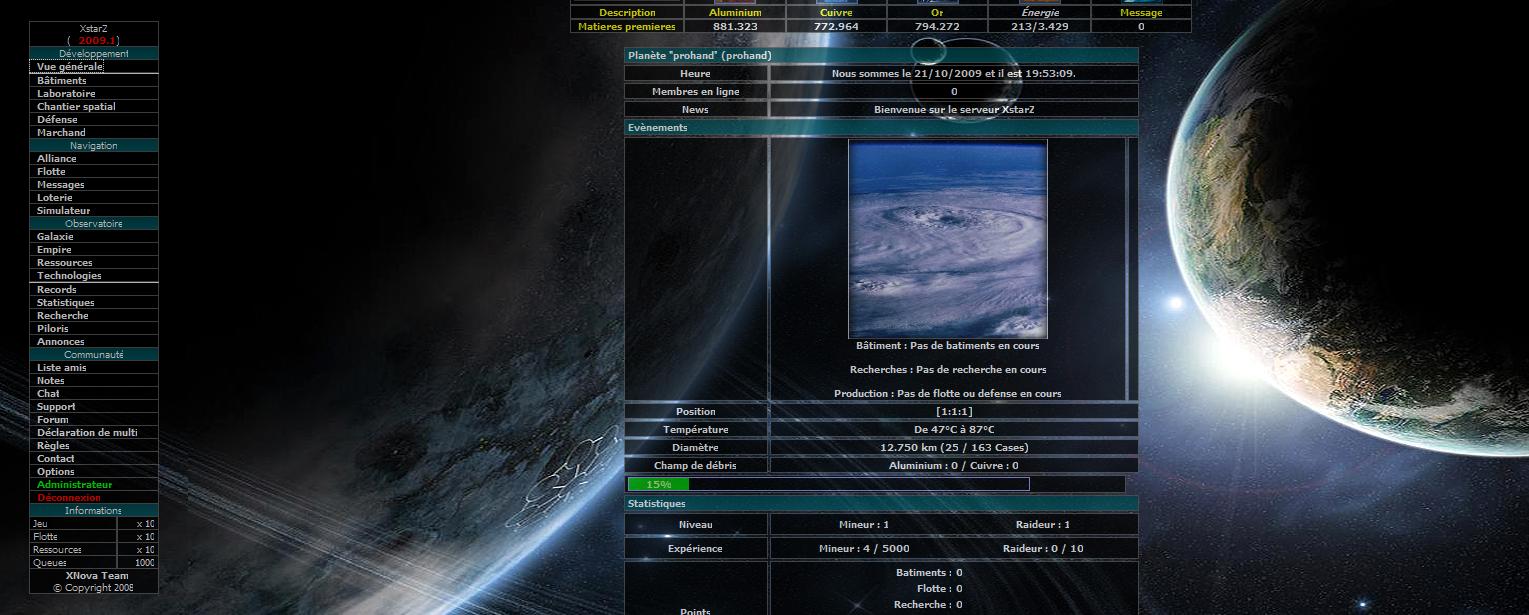The image size is (1529, 615).
Task: Open Déclaration de multi
Action: tap(87, 433)
